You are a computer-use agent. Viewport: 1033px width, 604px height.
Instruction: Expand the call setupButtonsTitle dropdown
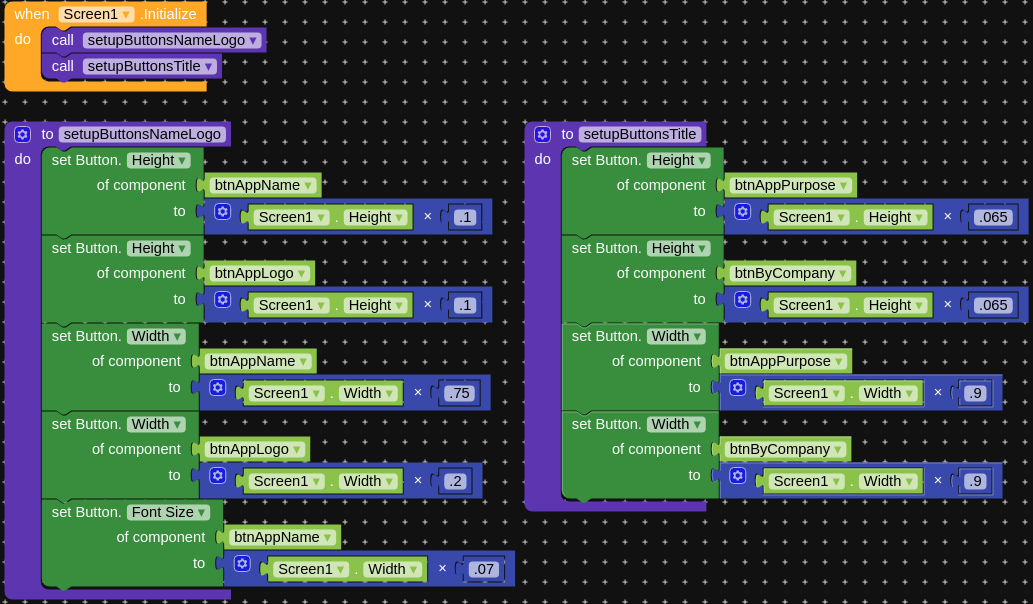click(x=209, y=67)
